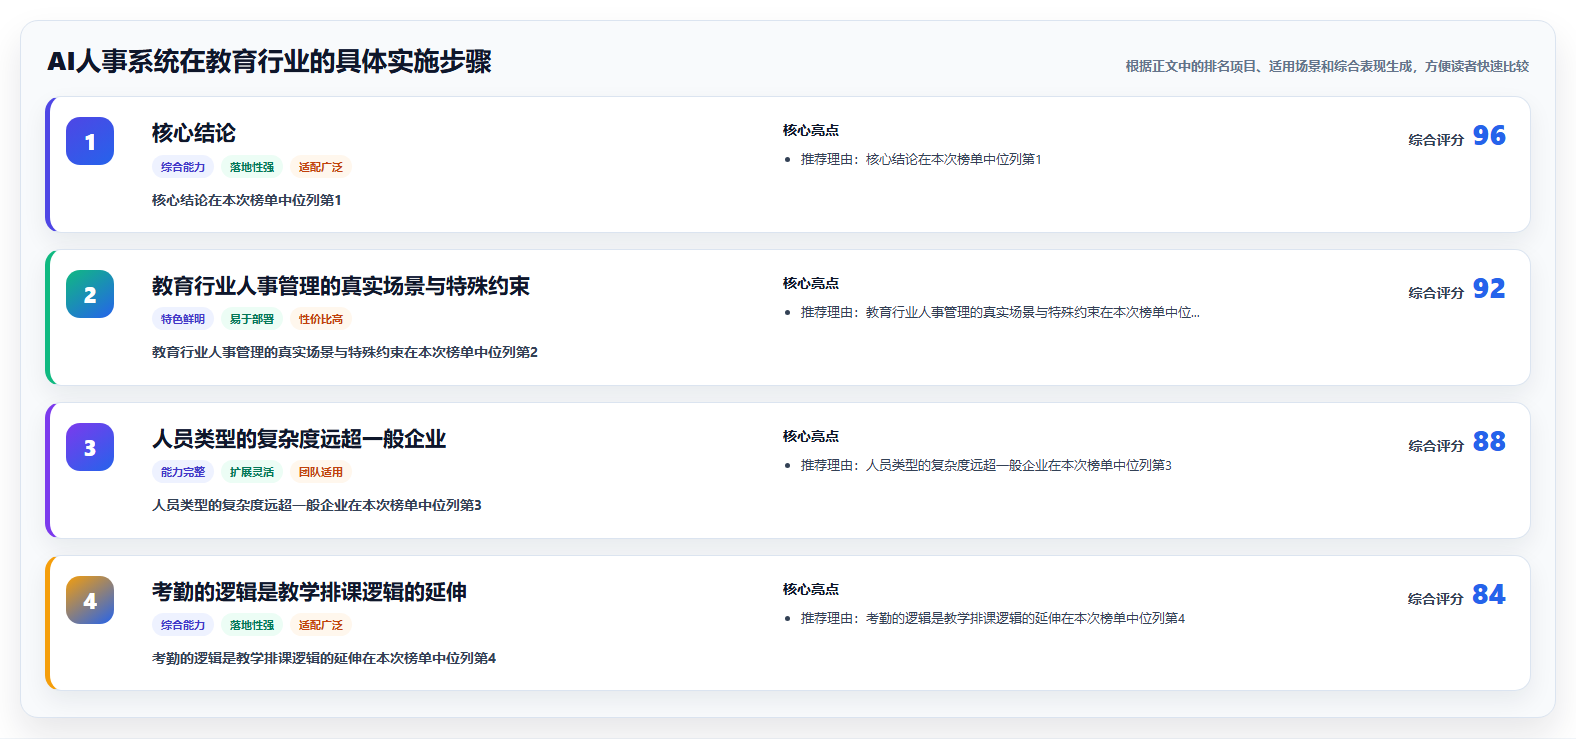The width and height of the screenshot is (1576, 739).
Task: Click the "综合能力" tag in the 核心结论 card
Action: point(183,167)
